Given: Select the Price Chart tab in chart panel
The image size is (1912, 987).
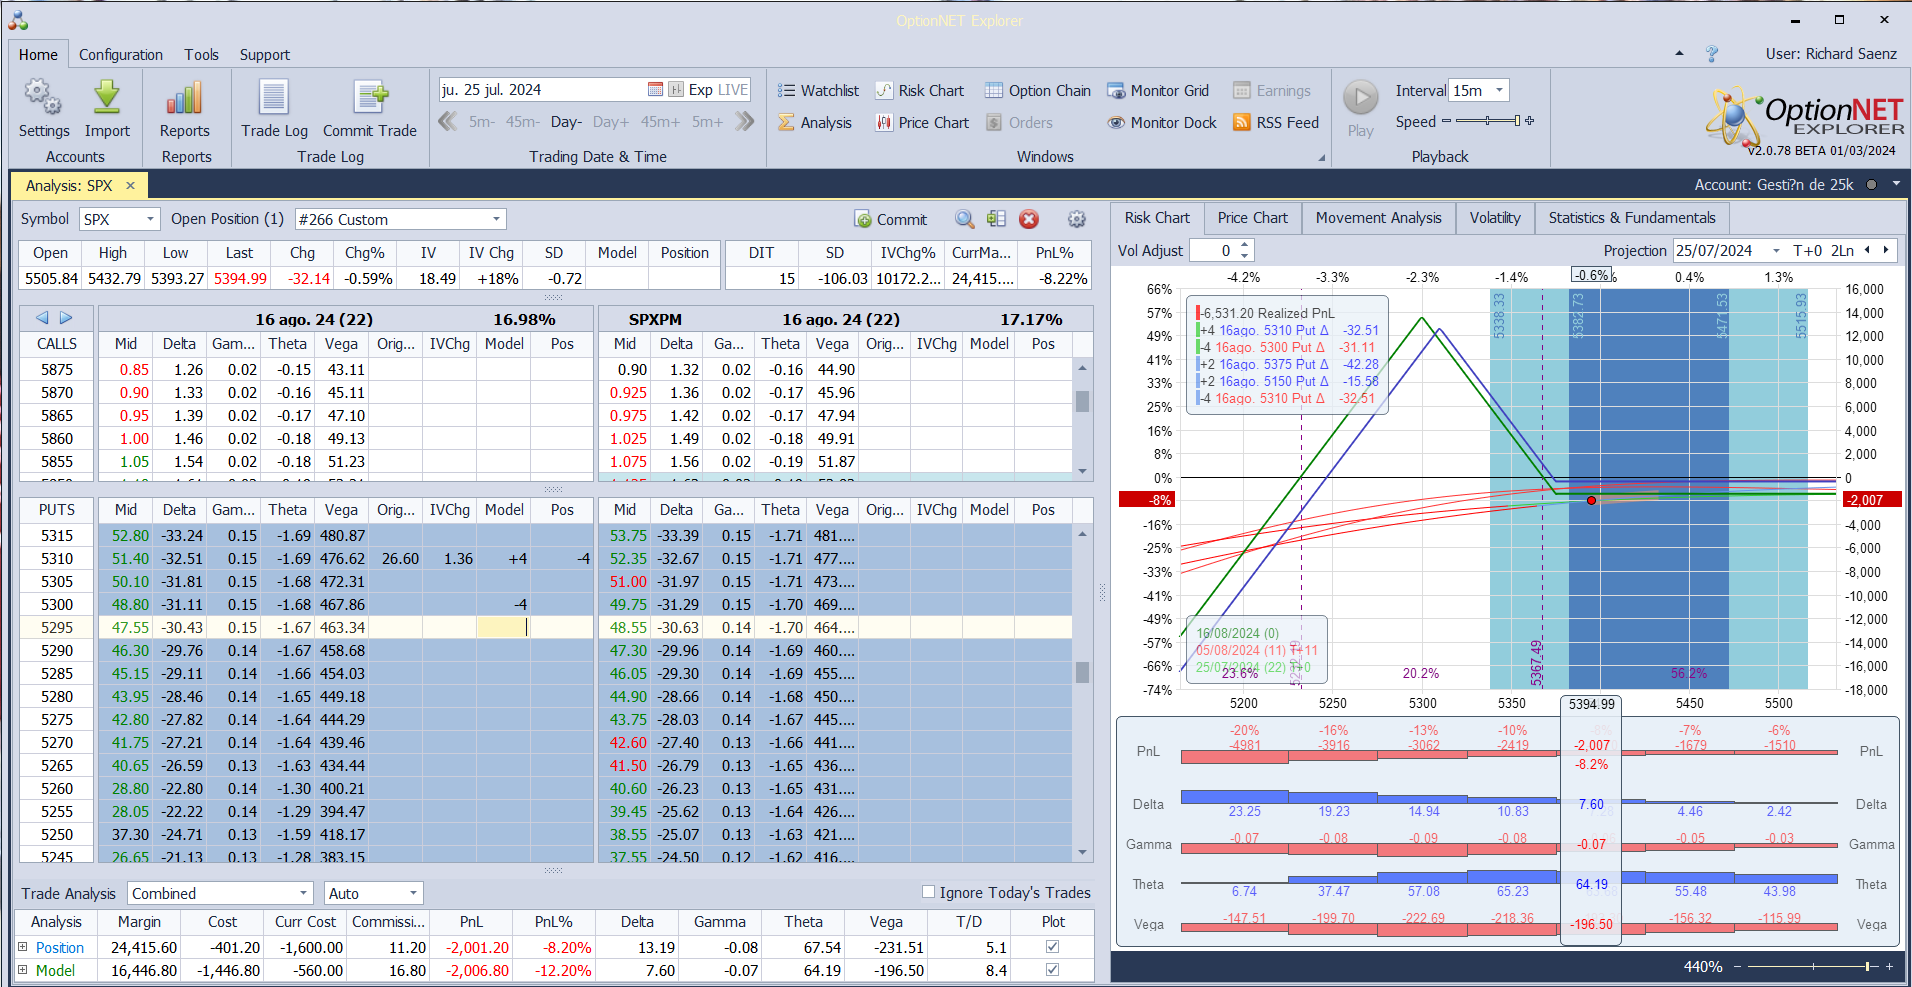Looking at the screenshot, I should pyautogui.click(x=1252, y=218).
